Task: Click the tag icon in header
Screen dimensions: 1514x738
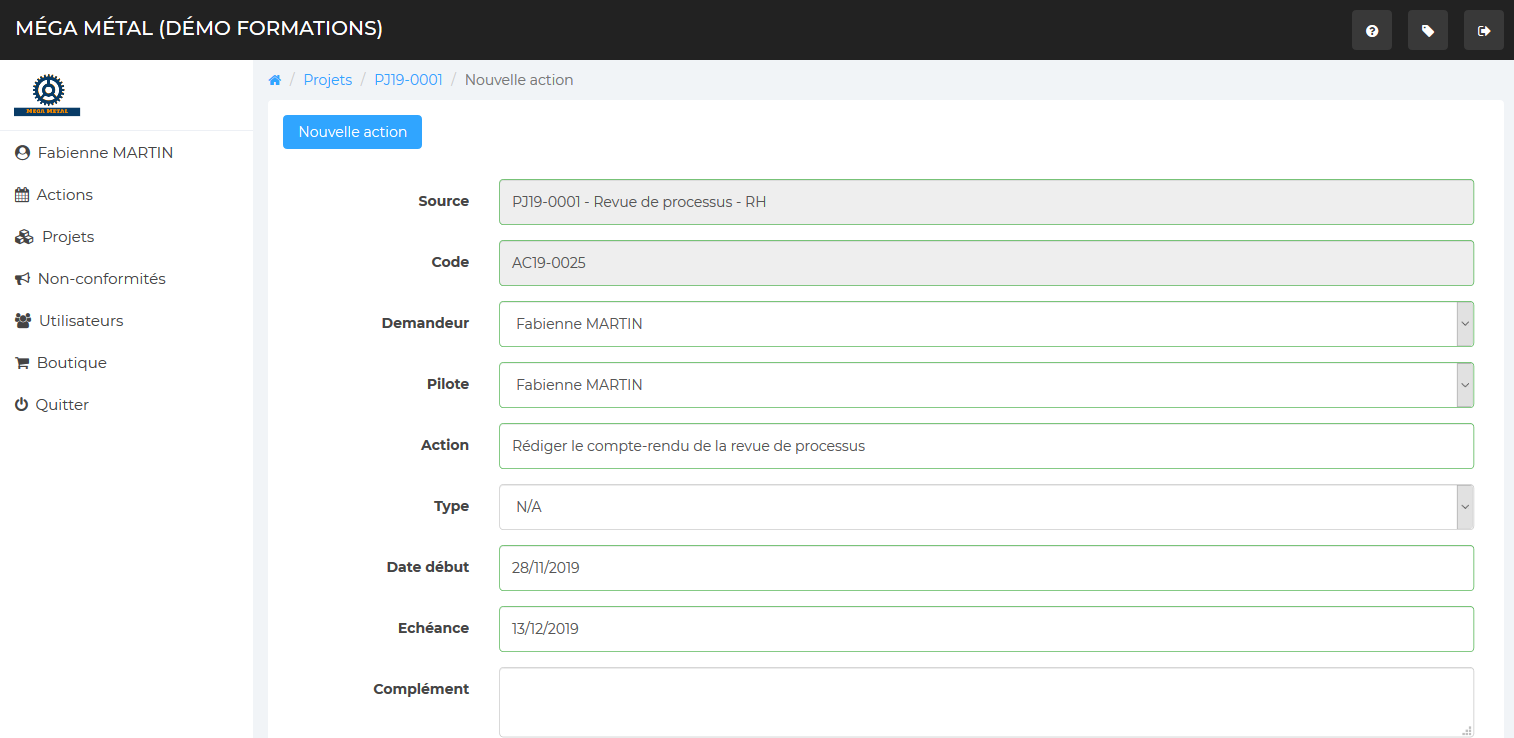Action: [x=1427, y=31]
